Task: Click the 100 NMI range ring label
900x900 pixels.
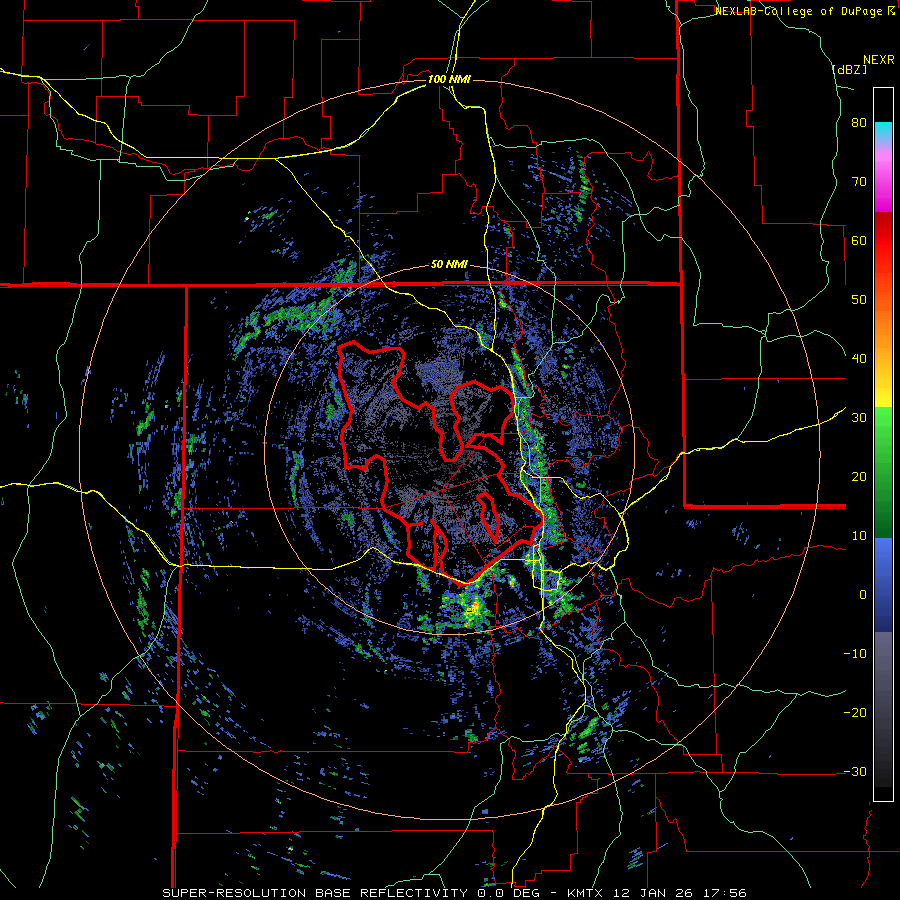Action: 449,79
